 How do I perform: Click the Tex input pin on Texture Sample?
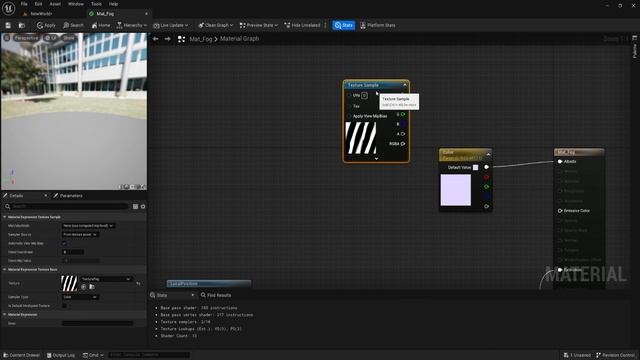pos(349,106)
